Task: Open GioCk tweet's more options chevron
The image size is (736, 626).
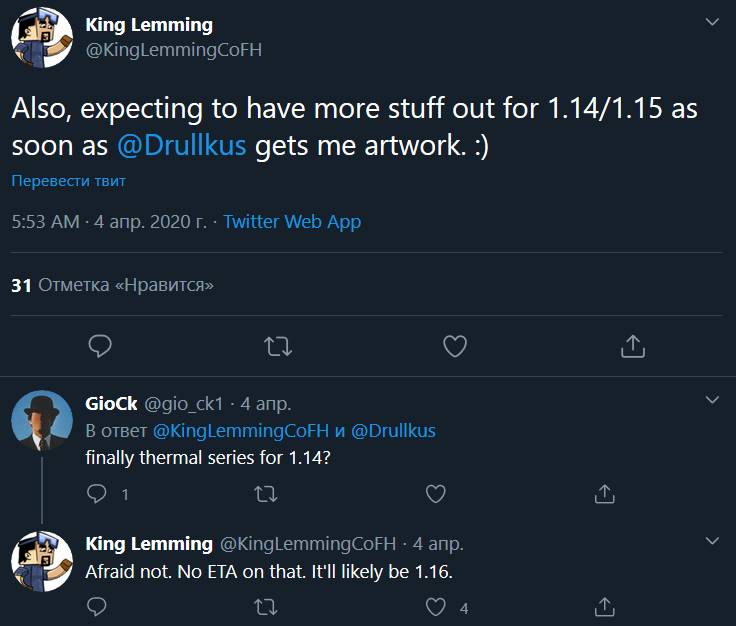Action: 712,400
